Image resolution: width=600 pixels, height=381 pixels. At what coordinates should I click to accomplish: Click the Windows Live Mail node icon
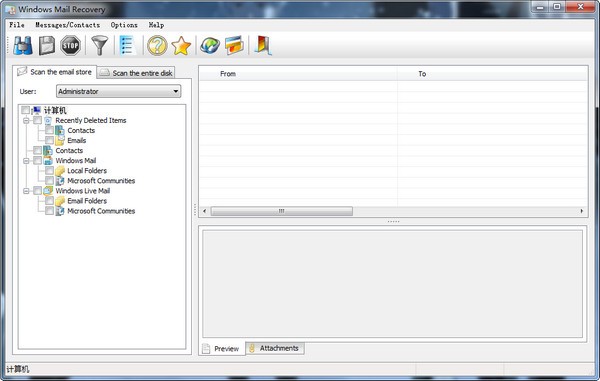click(x=48, y=191)
